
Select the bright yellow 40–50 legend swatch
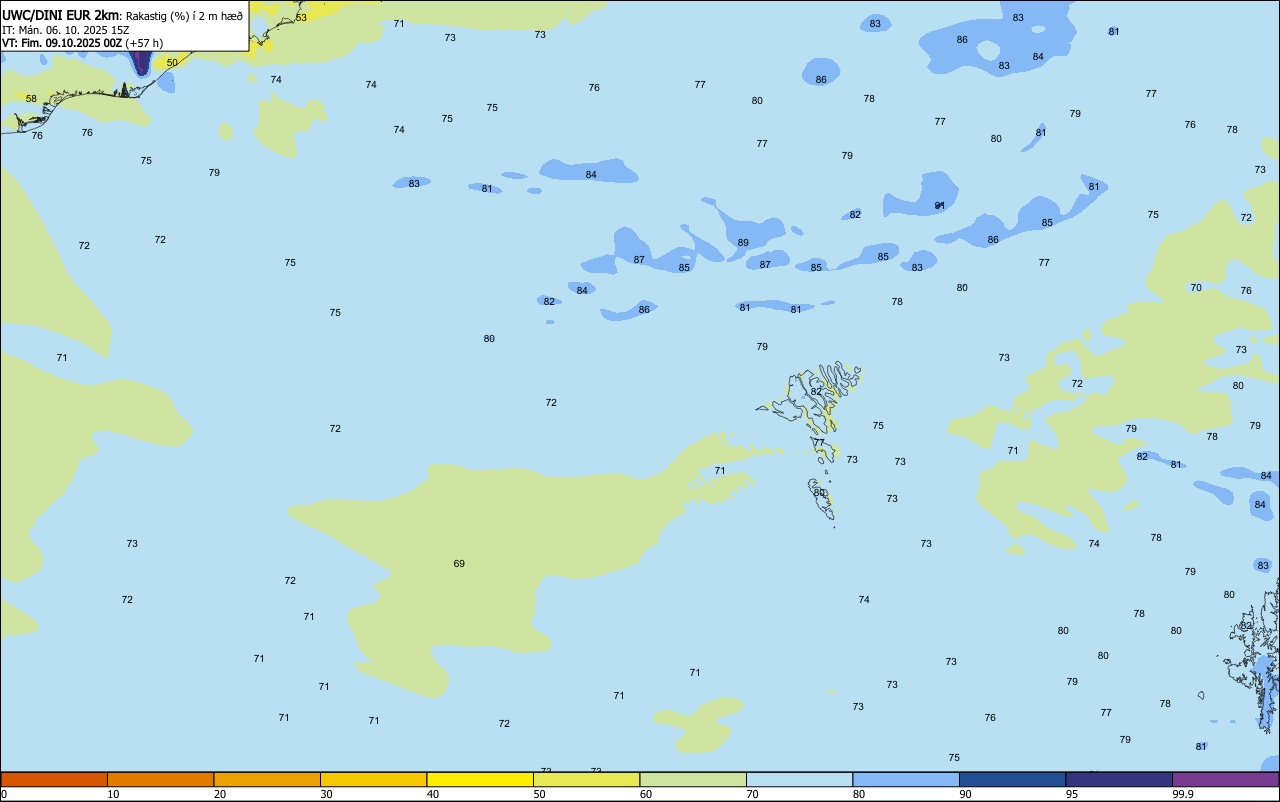pos(480,779)
